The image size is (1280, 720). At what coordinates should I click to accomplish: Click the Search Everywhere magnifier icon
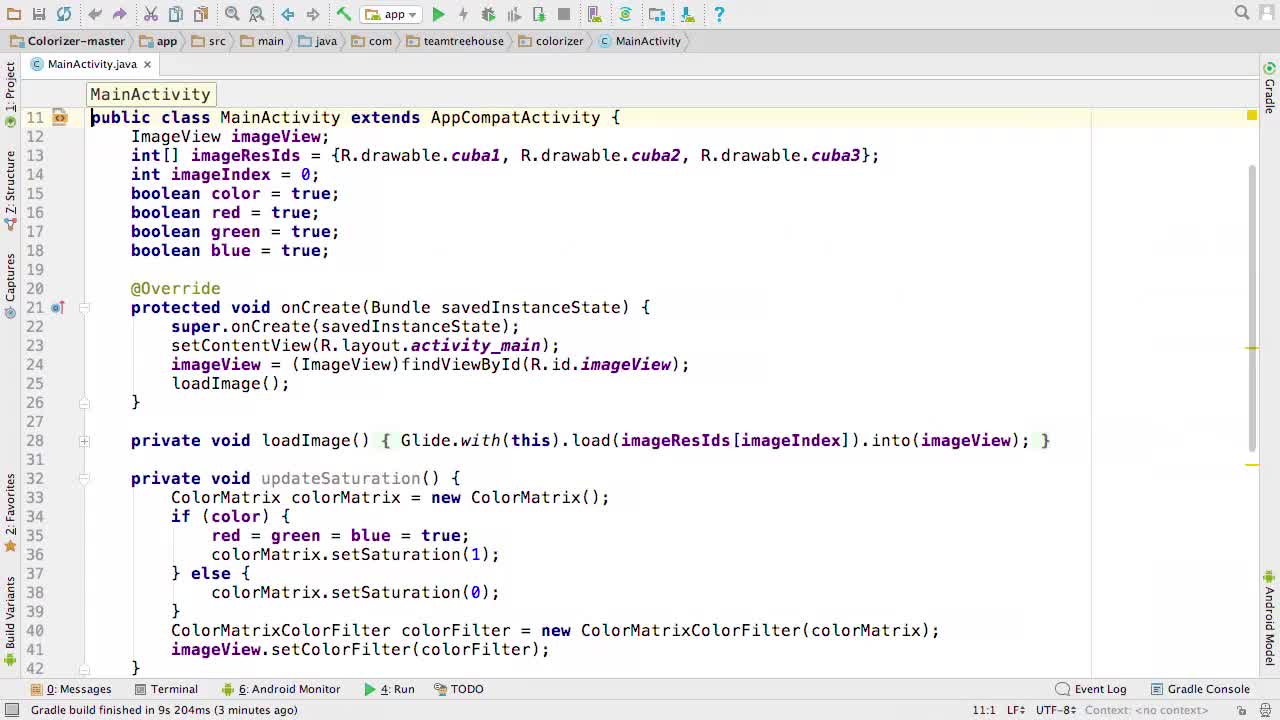(1242, 13)
